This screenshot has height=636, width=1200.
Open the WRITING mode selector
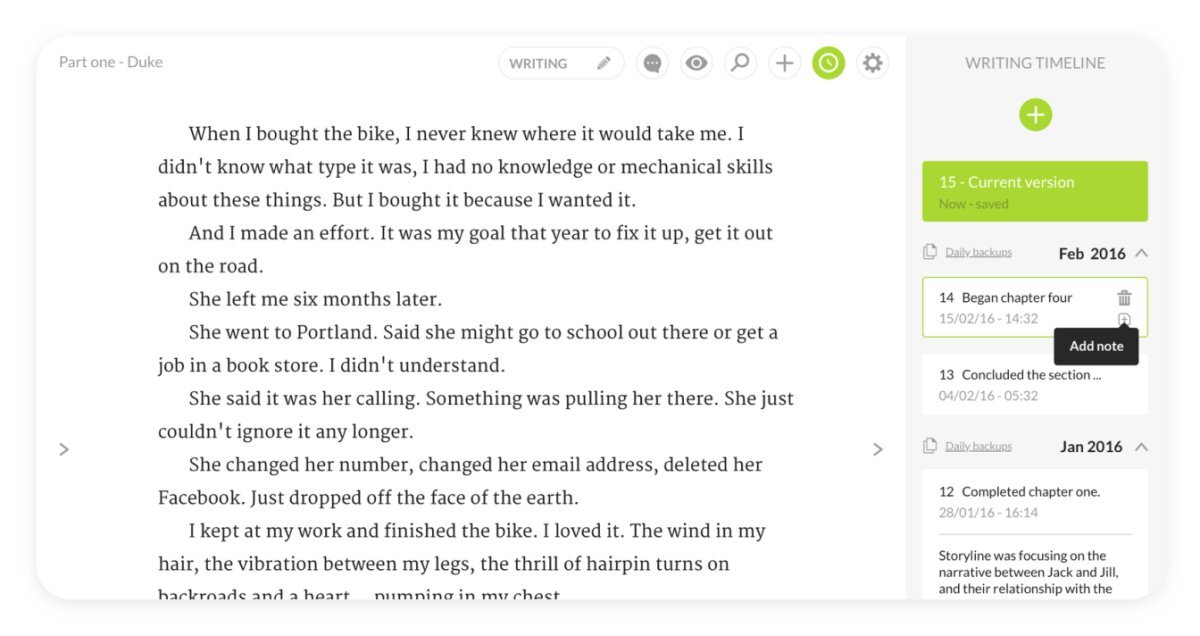tap(561, 63)
